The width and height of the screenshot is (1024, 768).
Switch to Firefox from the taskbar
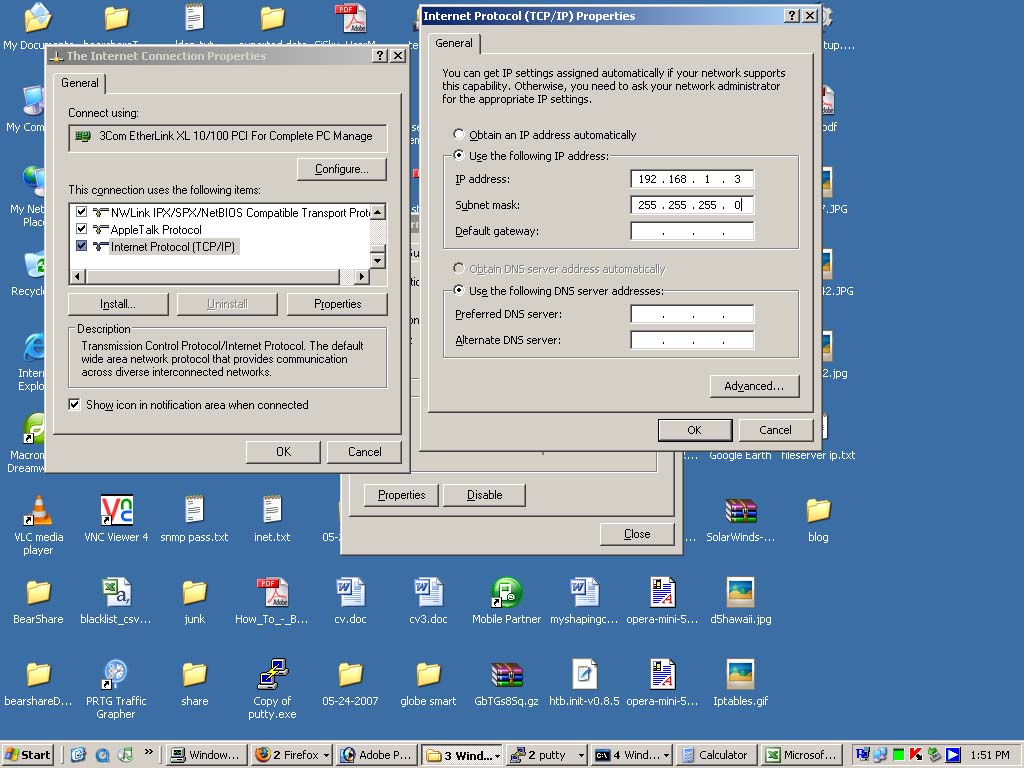coord(290,755)
